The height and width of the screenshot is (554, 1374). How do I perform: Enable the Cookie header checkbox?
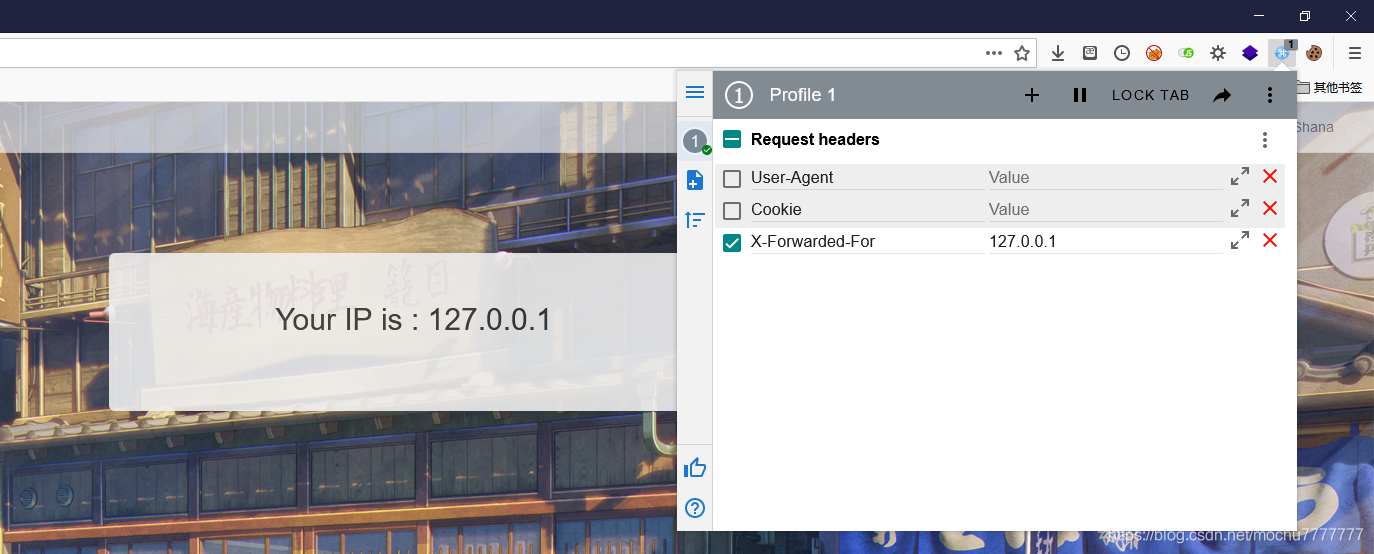(732, 211)
